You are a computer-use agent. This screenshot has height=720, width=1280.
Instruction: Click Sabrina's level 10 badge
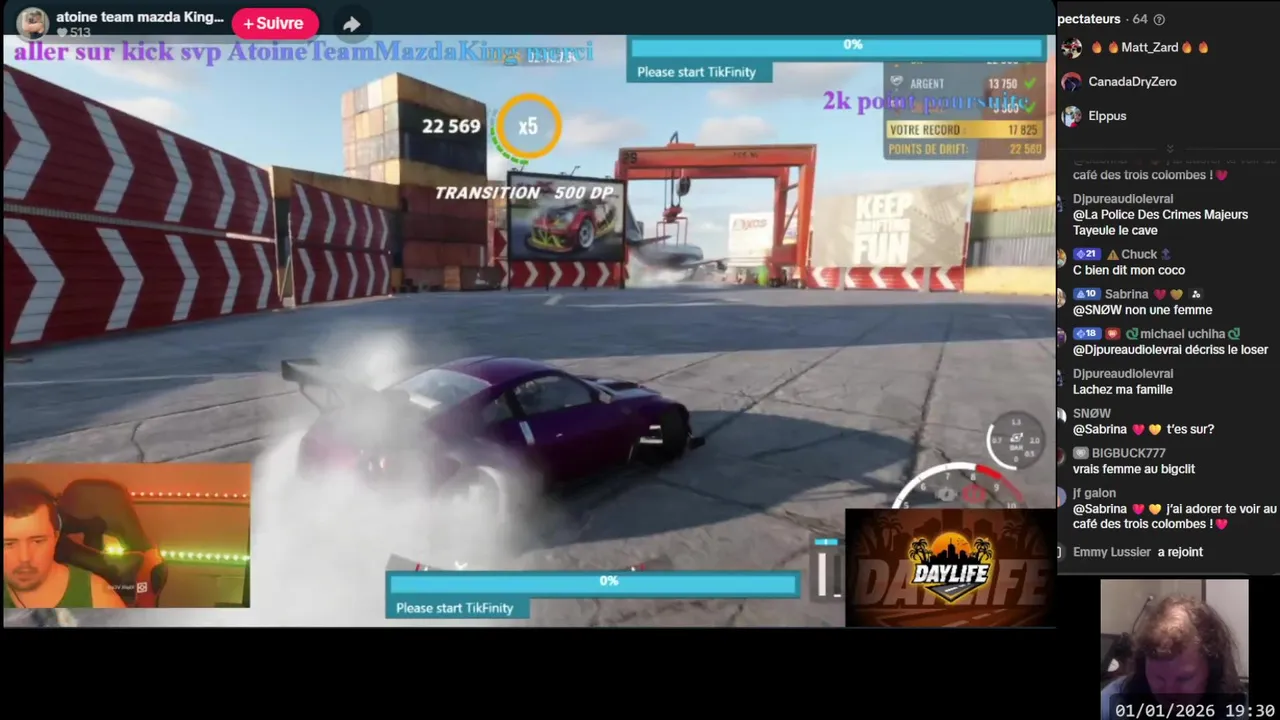(1086, 294)
